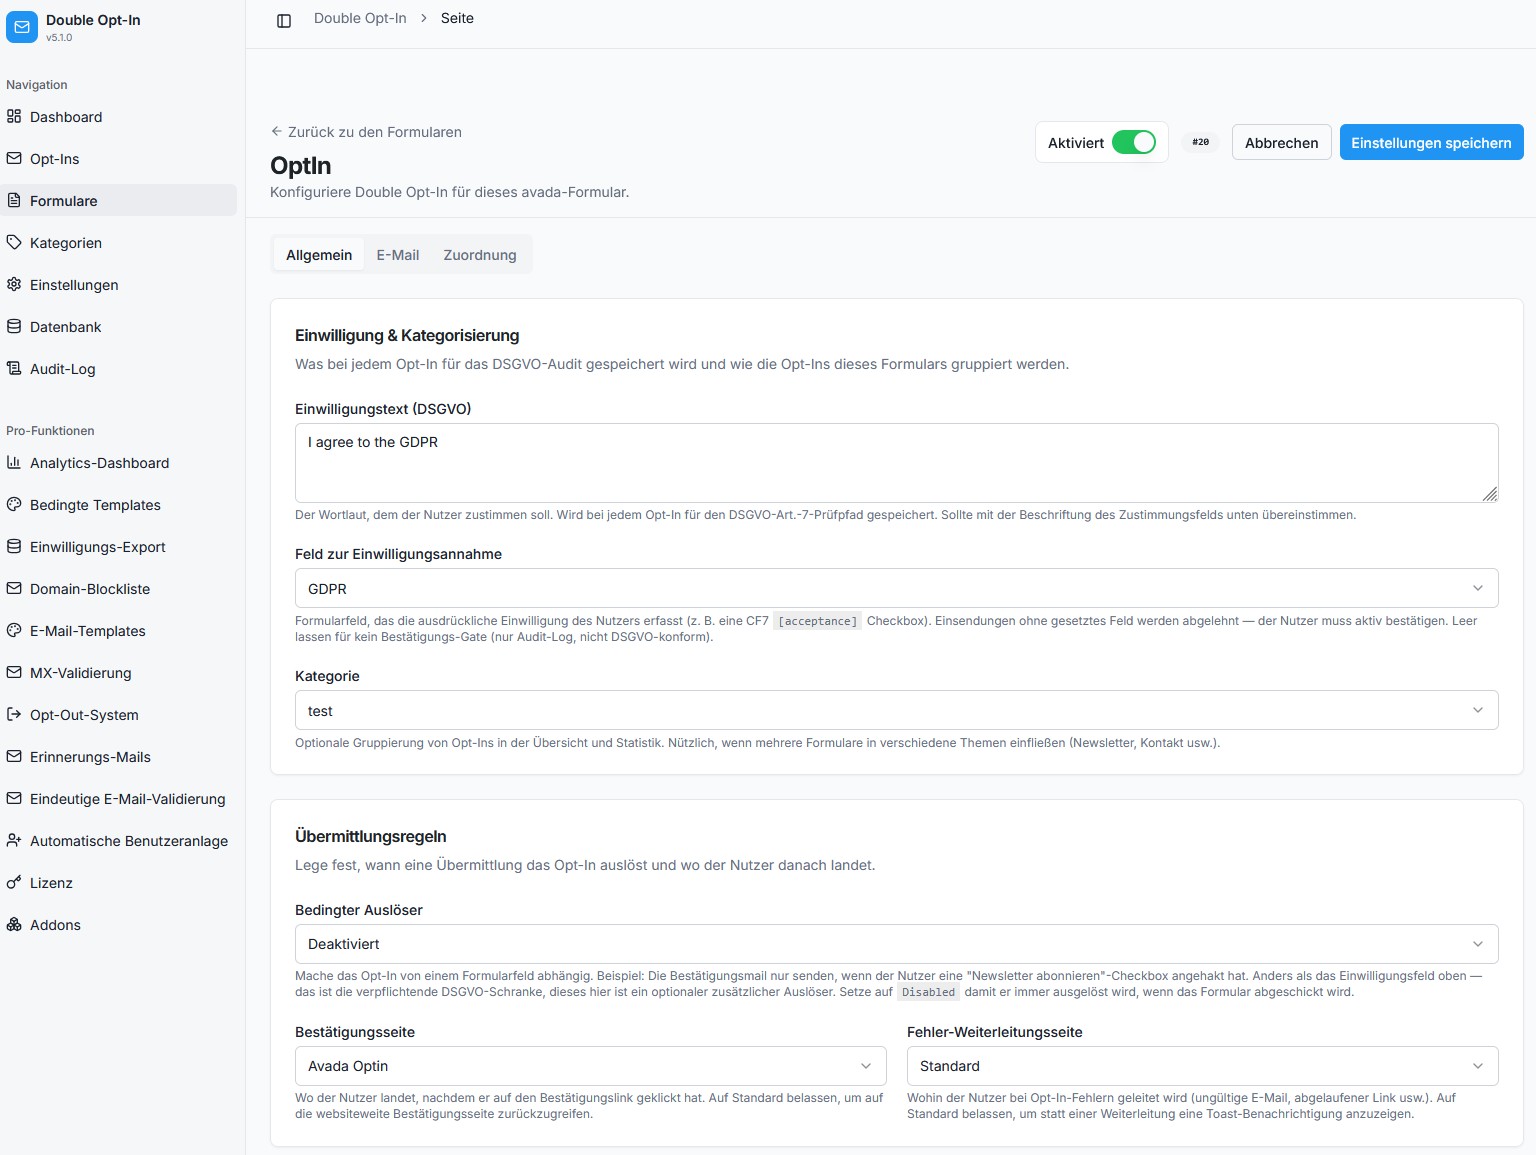Click the MX-Validierung envelope icon
Screen dimensions: 1536x1155
pyautogui.click(x=14, y=672)
